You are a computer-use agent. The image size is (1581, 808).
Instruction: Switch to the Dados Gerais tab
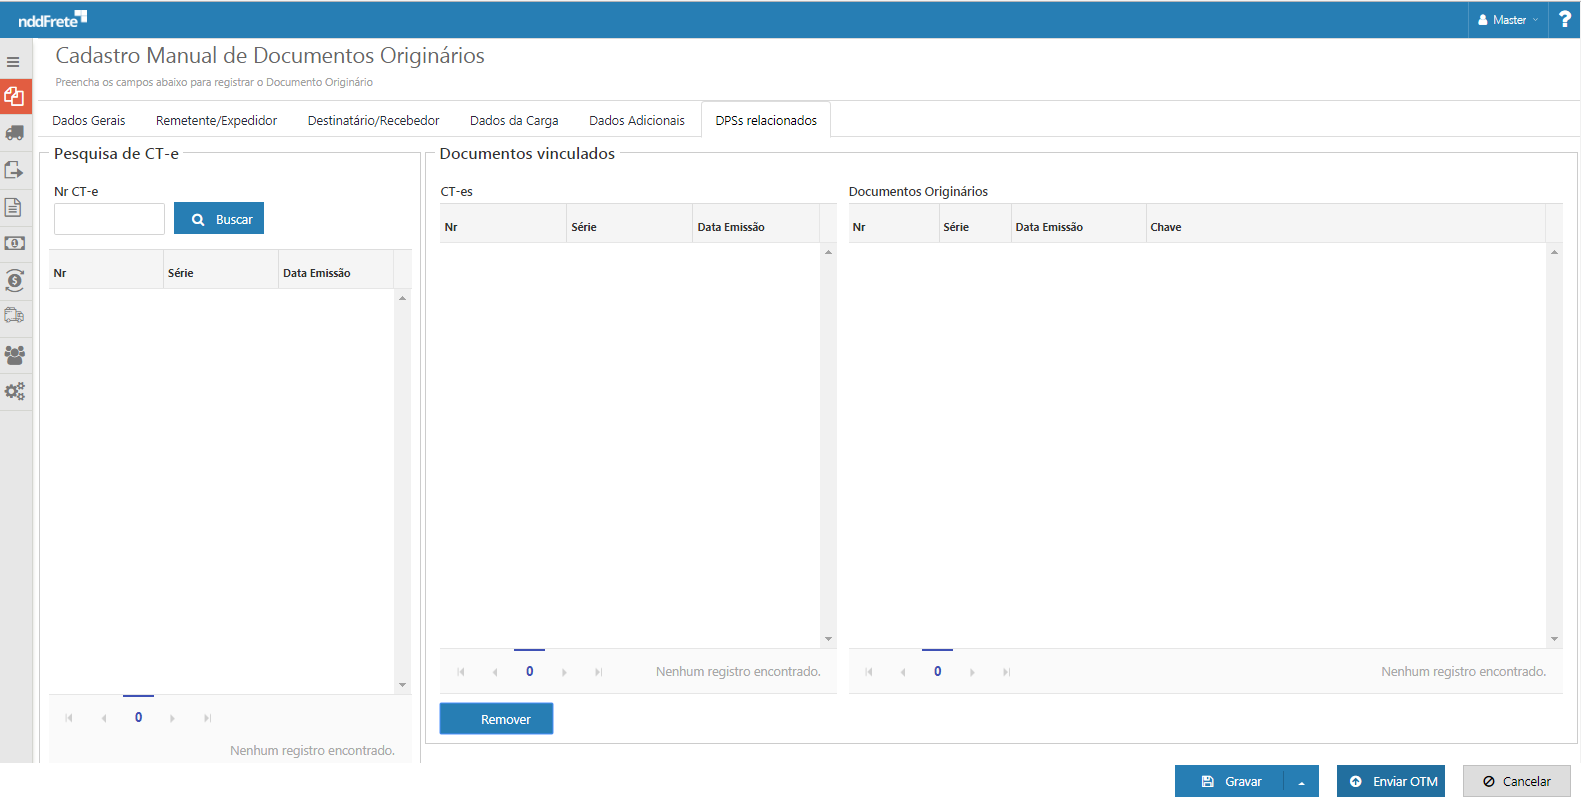(89, 121)
